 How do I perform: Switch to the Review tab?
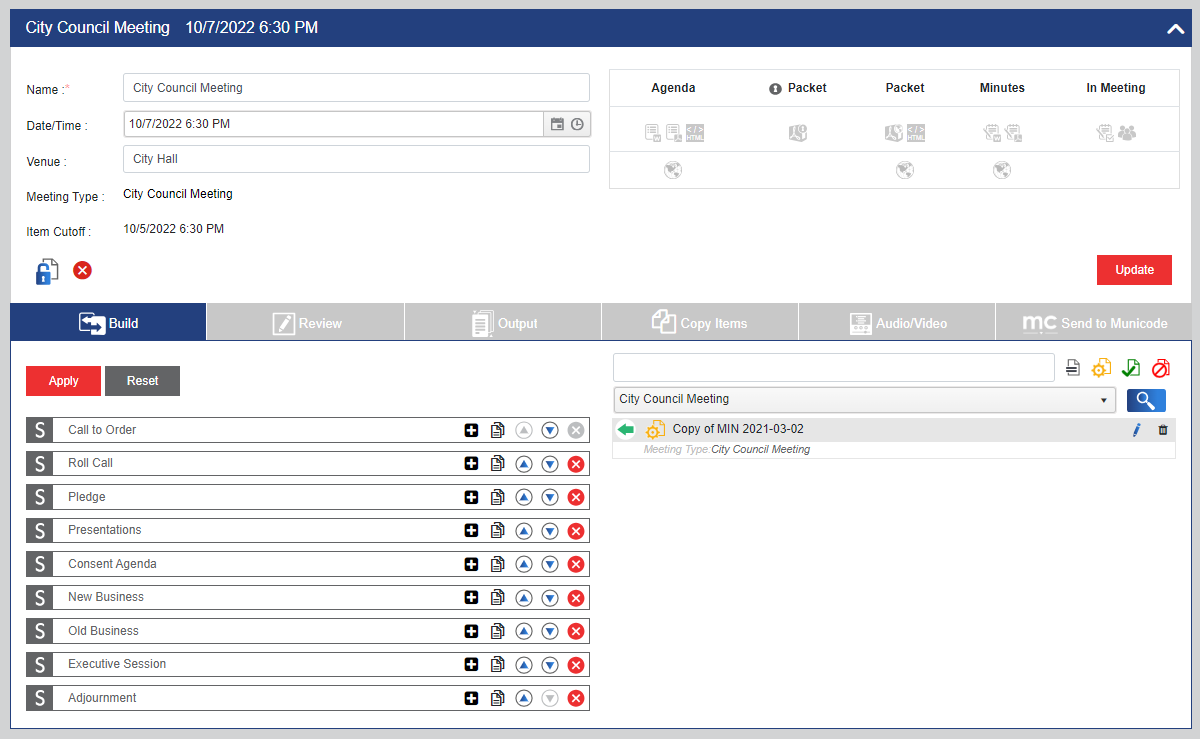tap(306, 323)
